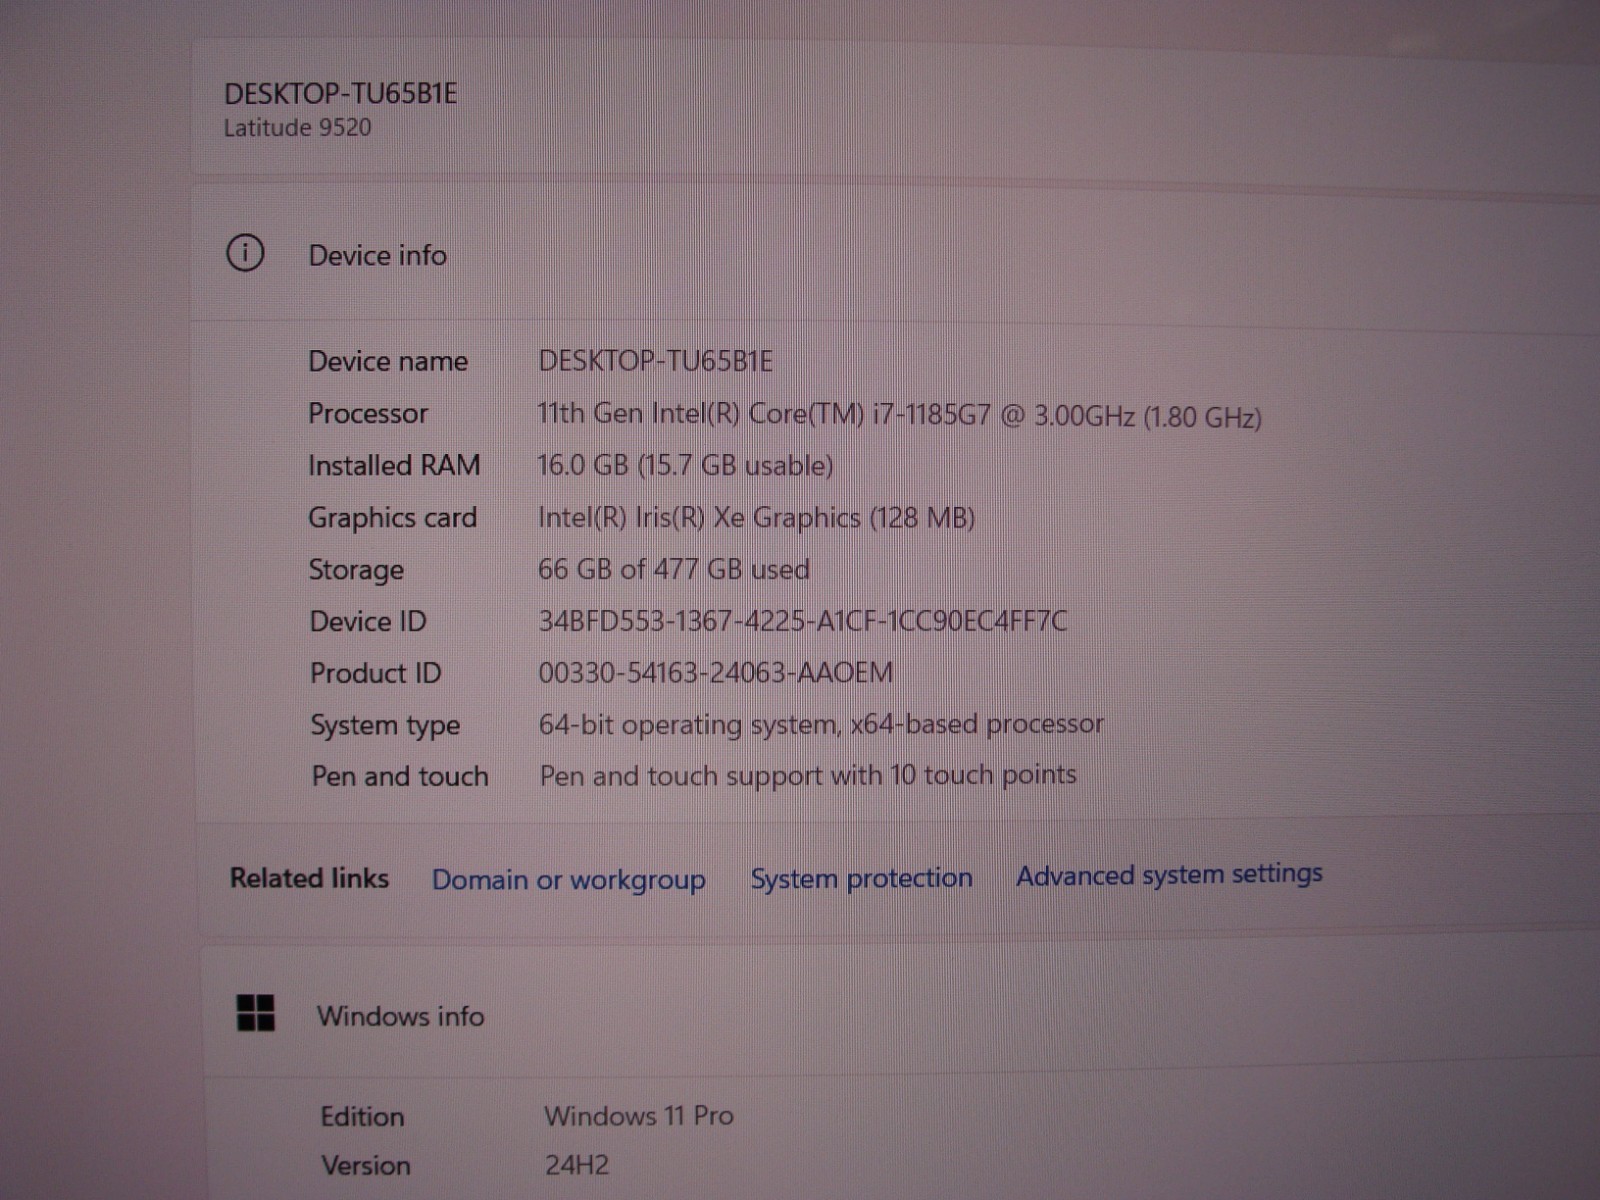Select the Windows 11 Pro edition value
Viewport: 1600px width, 1200px height.
[639, 1115]
